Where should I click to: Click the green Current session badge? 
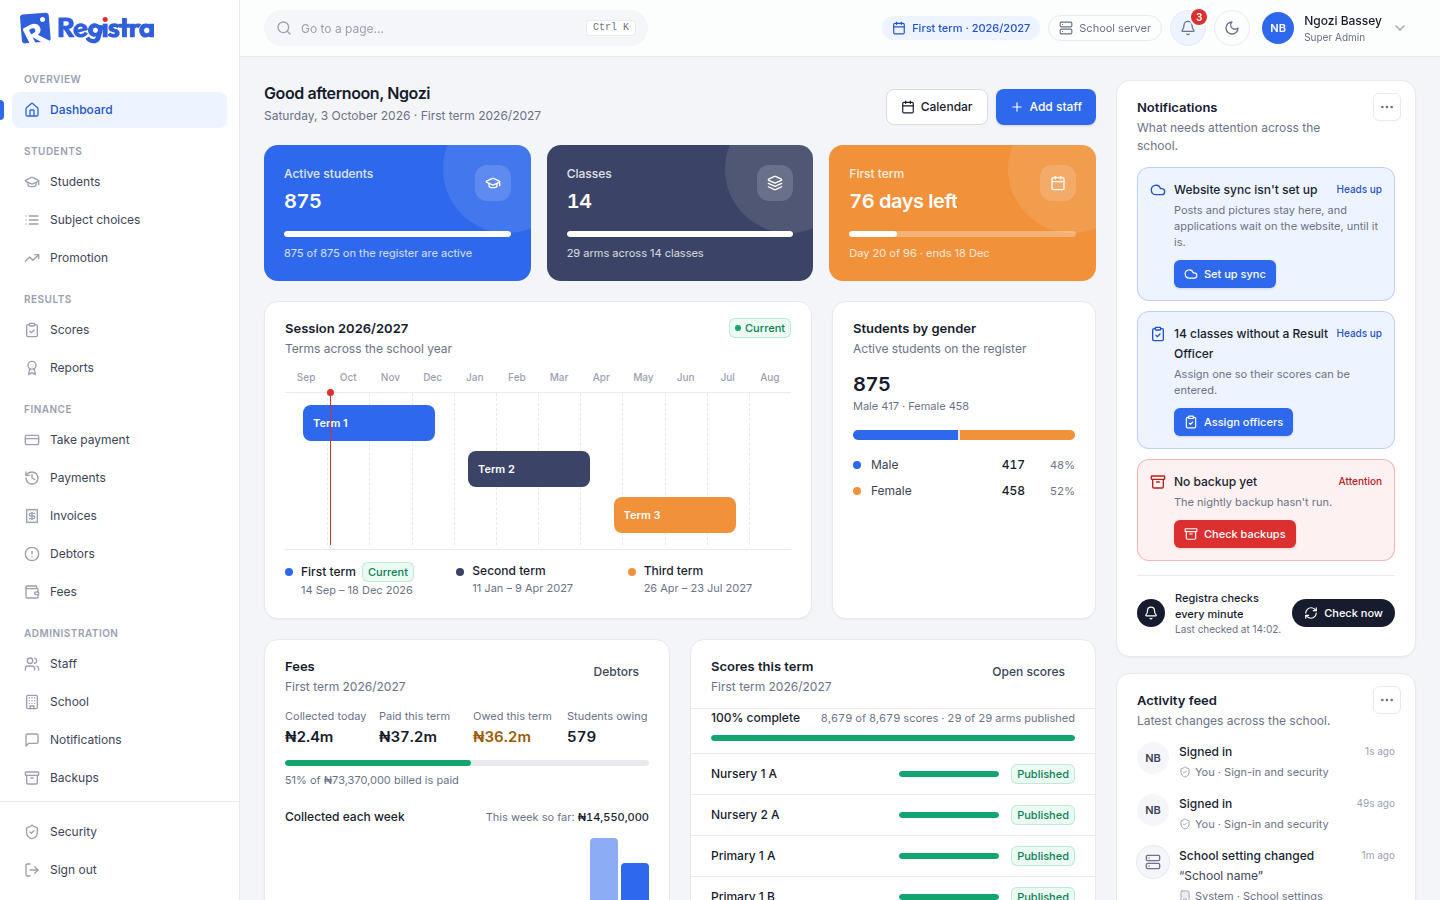760,328
